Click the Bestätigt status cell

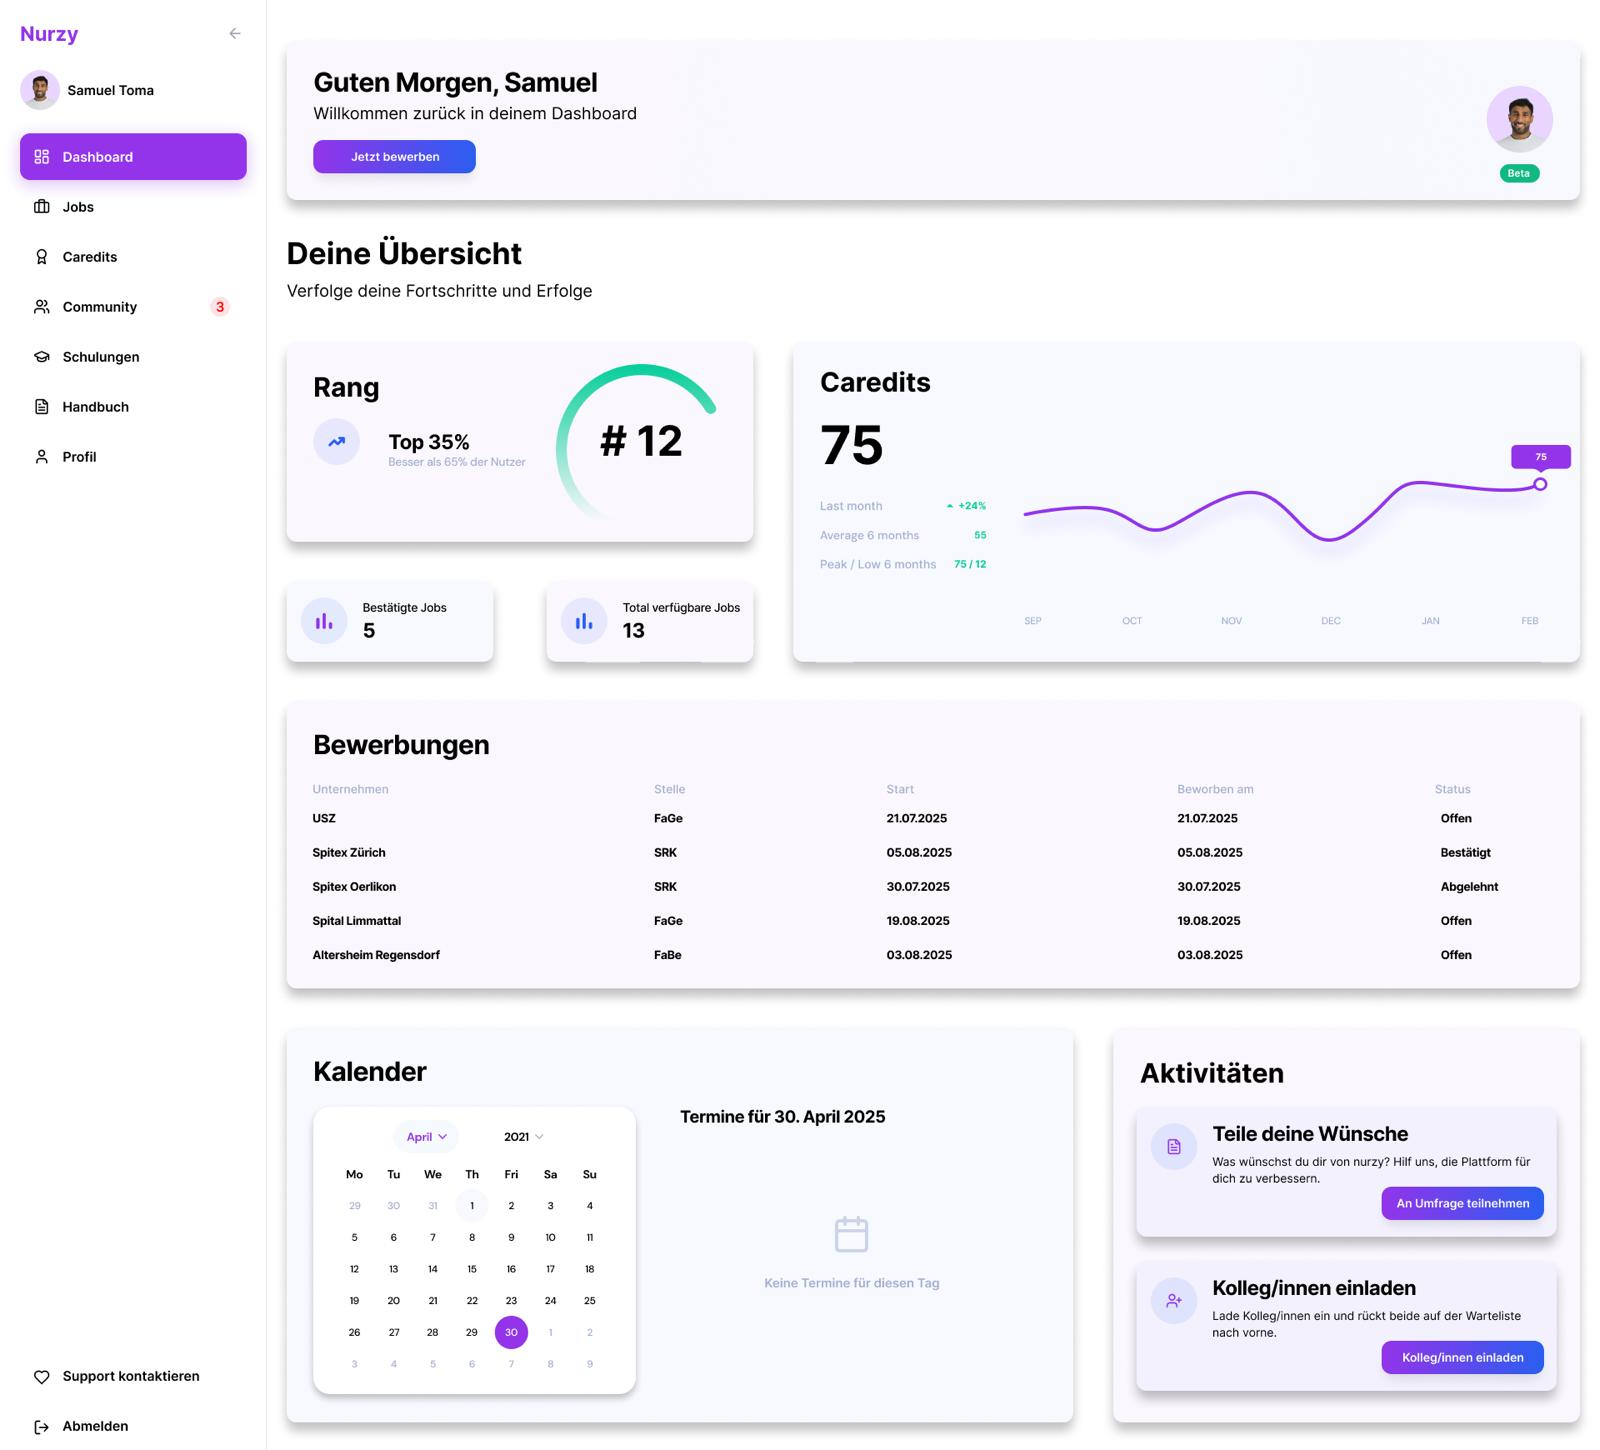(x=1465, y=853)
